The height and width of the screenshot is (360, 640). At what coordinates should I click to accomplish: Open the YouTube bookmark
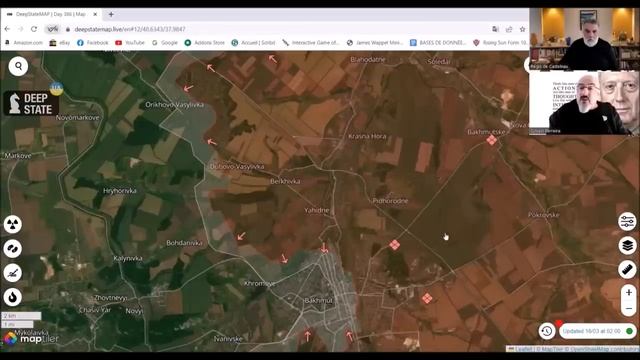pyautogui.click(x=130, y=42)
